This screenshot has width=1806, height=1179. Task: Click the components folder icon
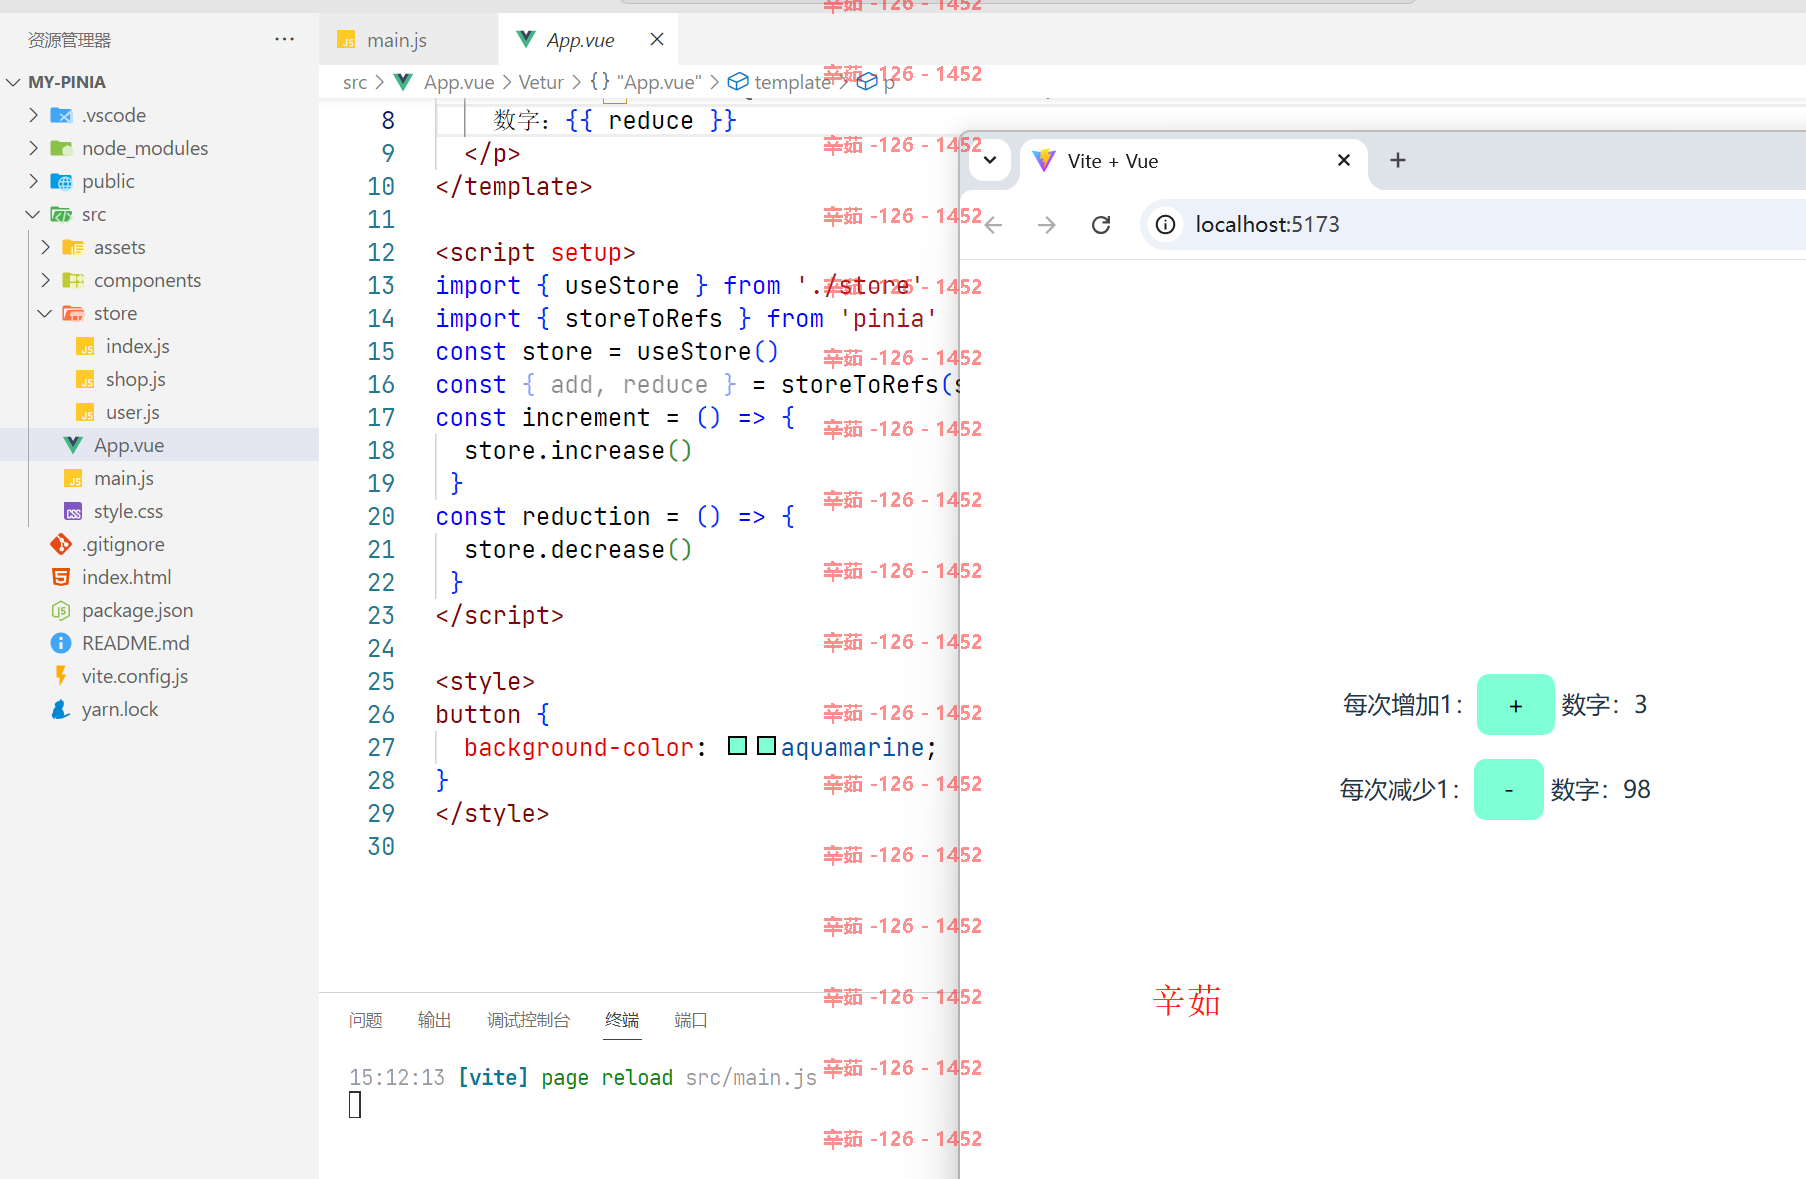coord(73,280)
